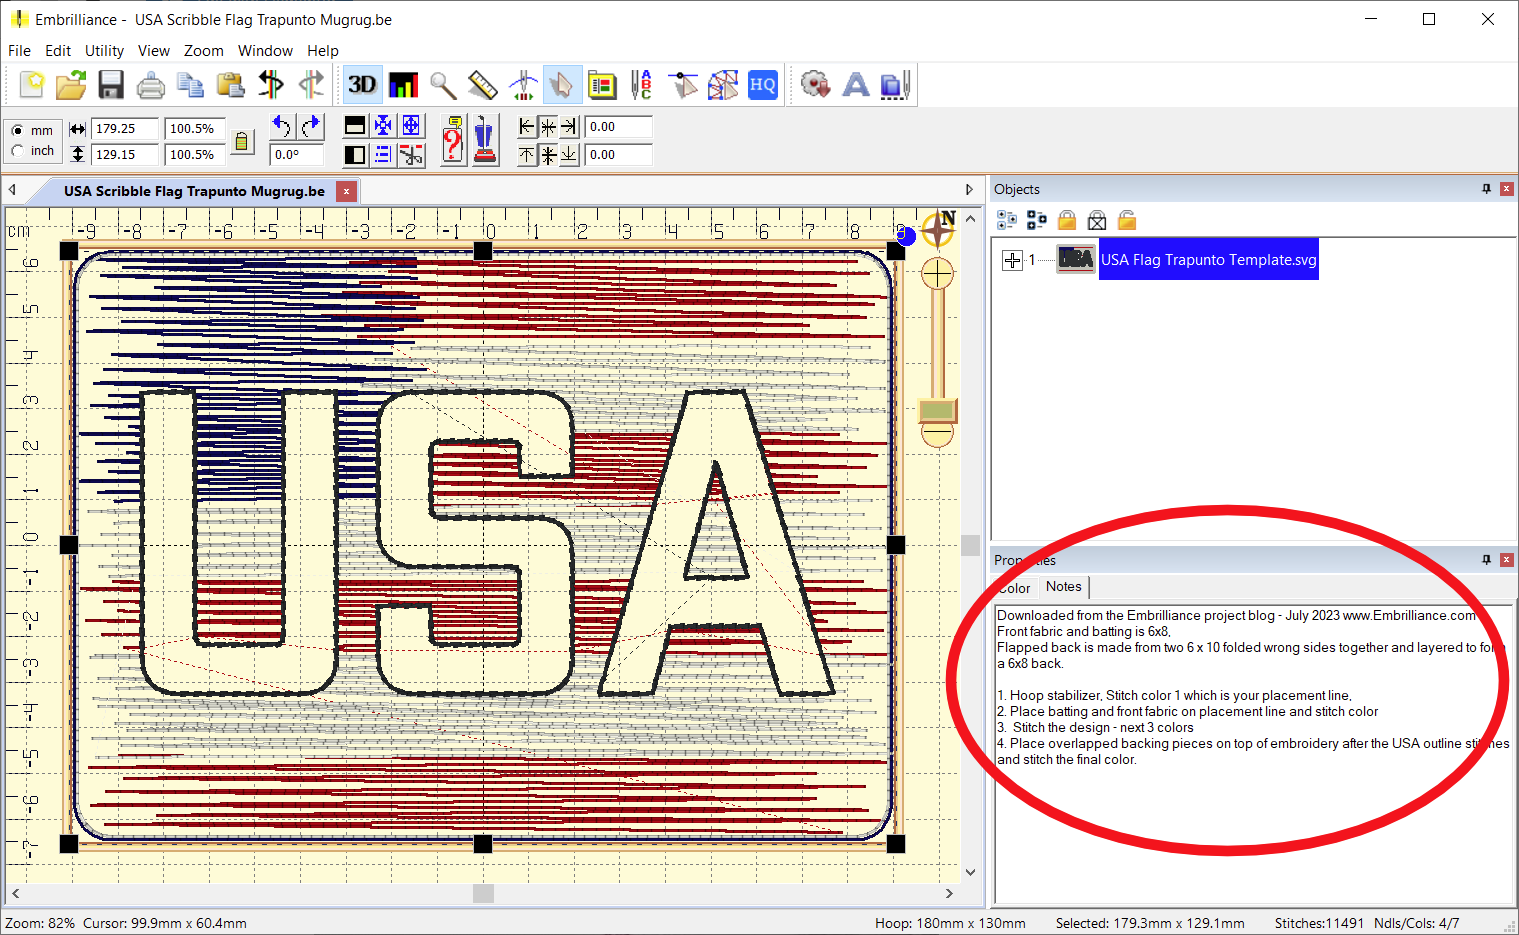The image size is (1519, 935).
Task: Select the mm units radio button
Action: click(18, 130)
